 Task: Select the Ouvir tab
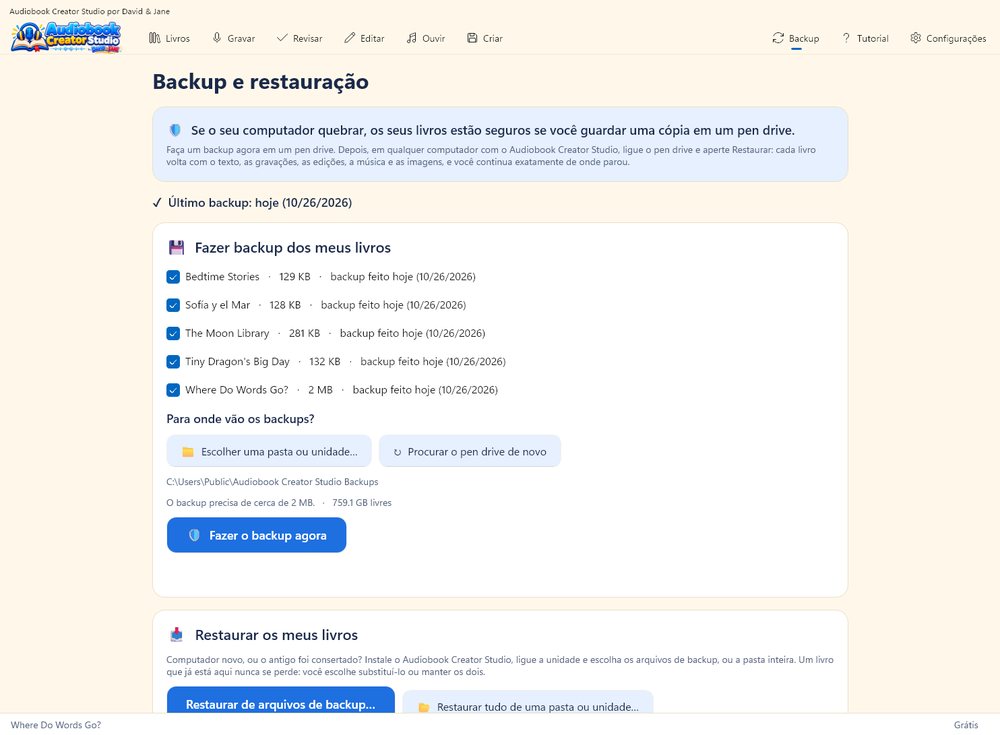(x=426, y=38)
